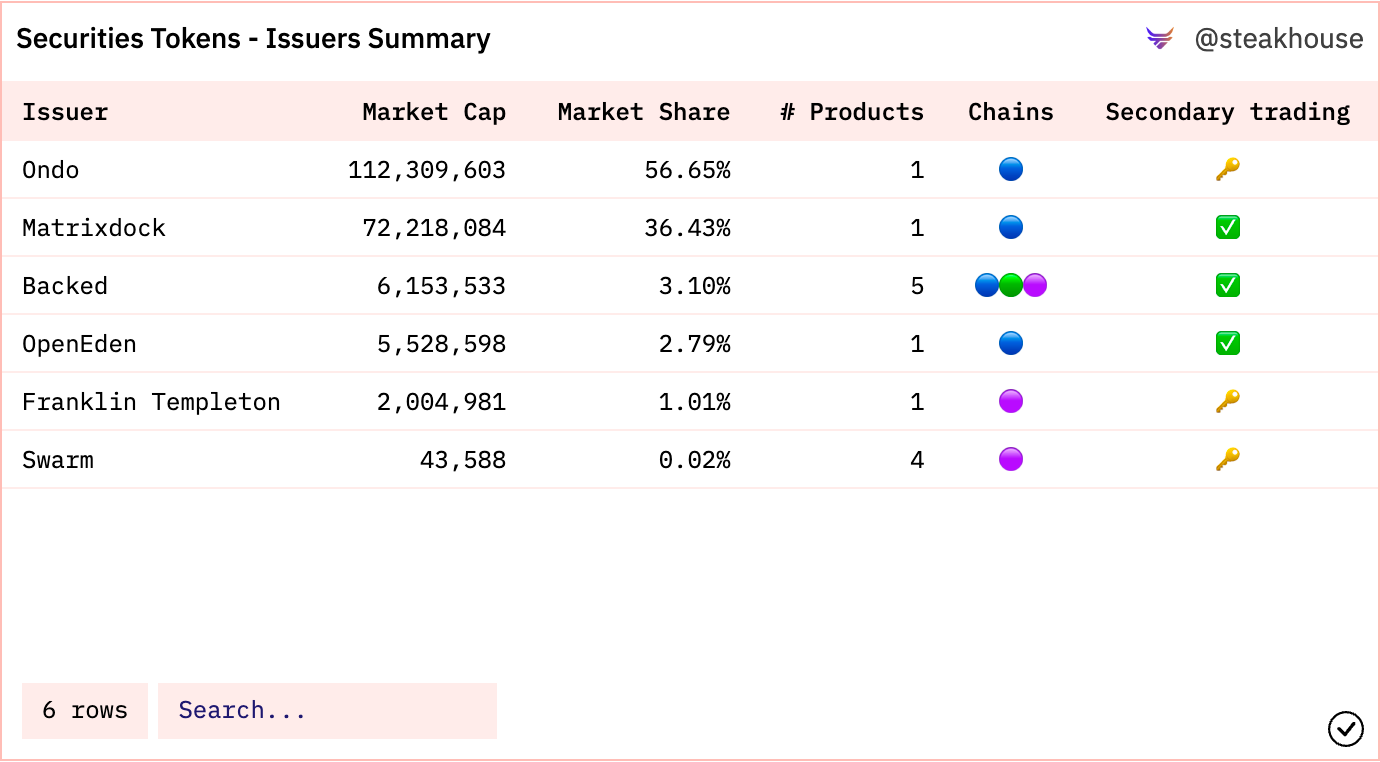This screenshot has height=762, width=1380.
Task: Click market cap value 2,004,981
Action: [x=441, y=402]
